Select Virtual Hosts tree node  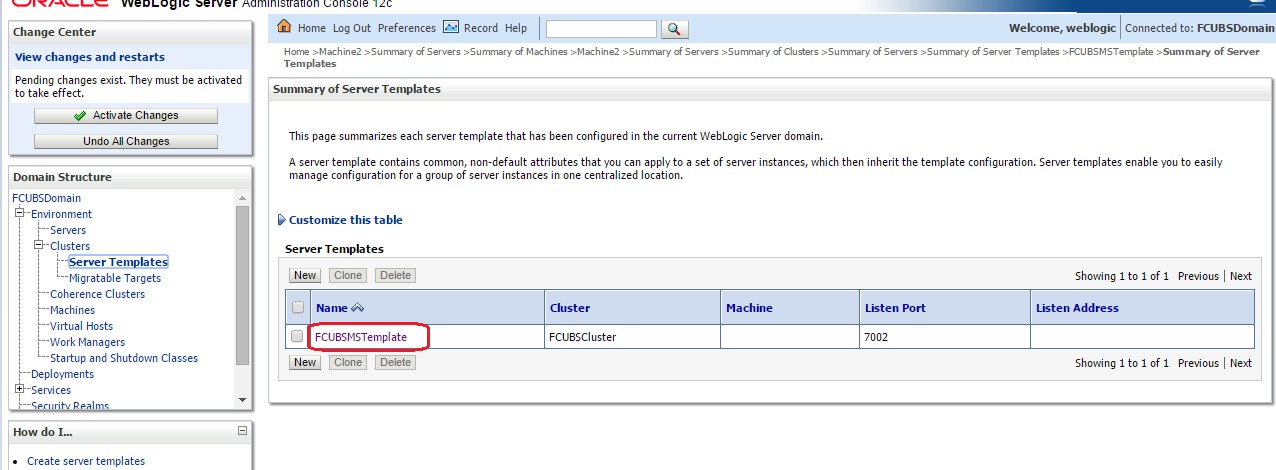[81, 326]
